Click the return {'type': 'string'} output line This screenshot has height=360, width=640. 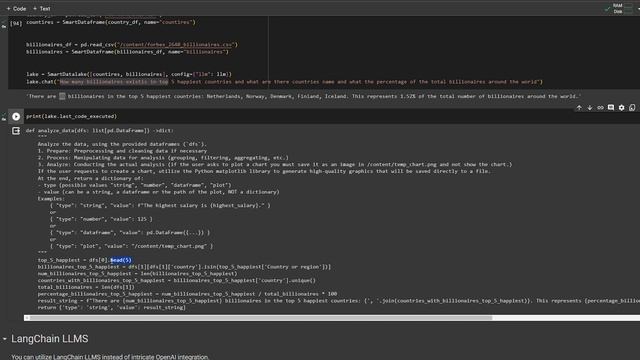[111, 307]
